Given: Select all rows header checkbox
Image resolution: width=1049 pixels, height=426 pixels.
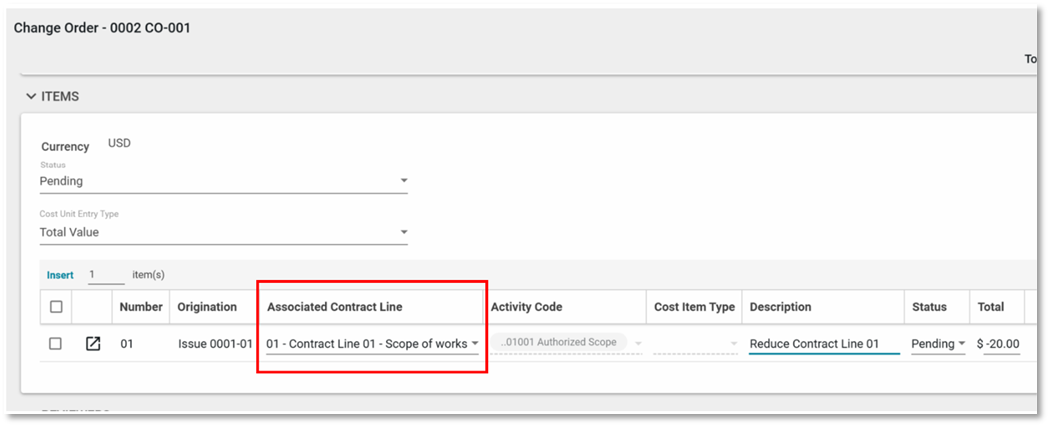Looking at the screenshot, I should (x=56, y=307).
